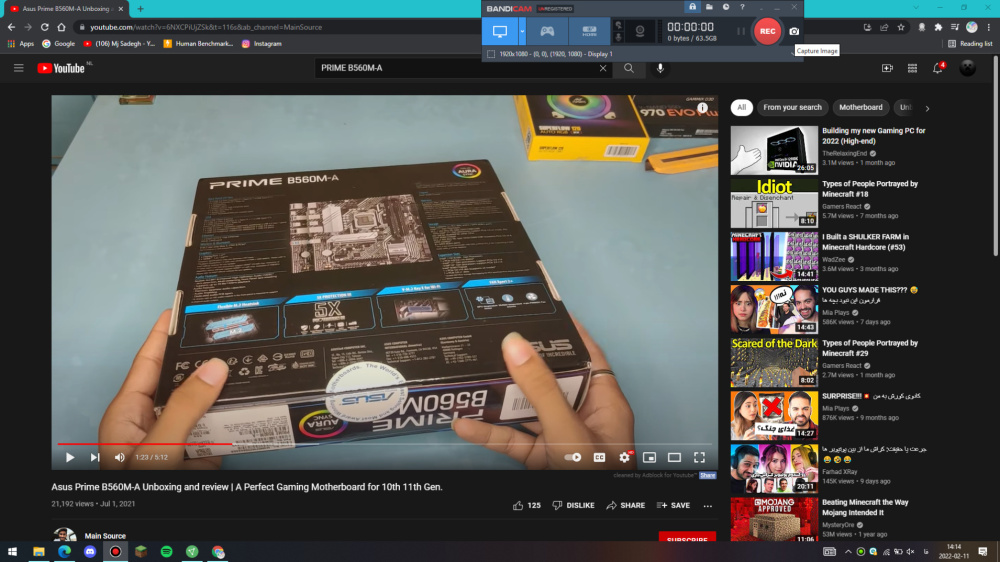Click the YouTube search magnifier button

pos(629,68)
